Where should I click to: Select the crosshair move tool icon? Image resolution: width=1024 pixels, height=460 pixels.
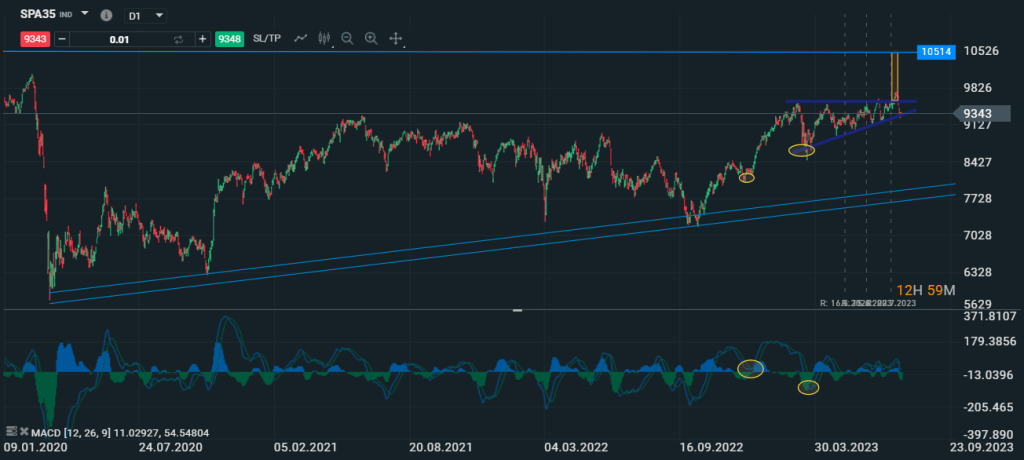[x=396, y=39]
